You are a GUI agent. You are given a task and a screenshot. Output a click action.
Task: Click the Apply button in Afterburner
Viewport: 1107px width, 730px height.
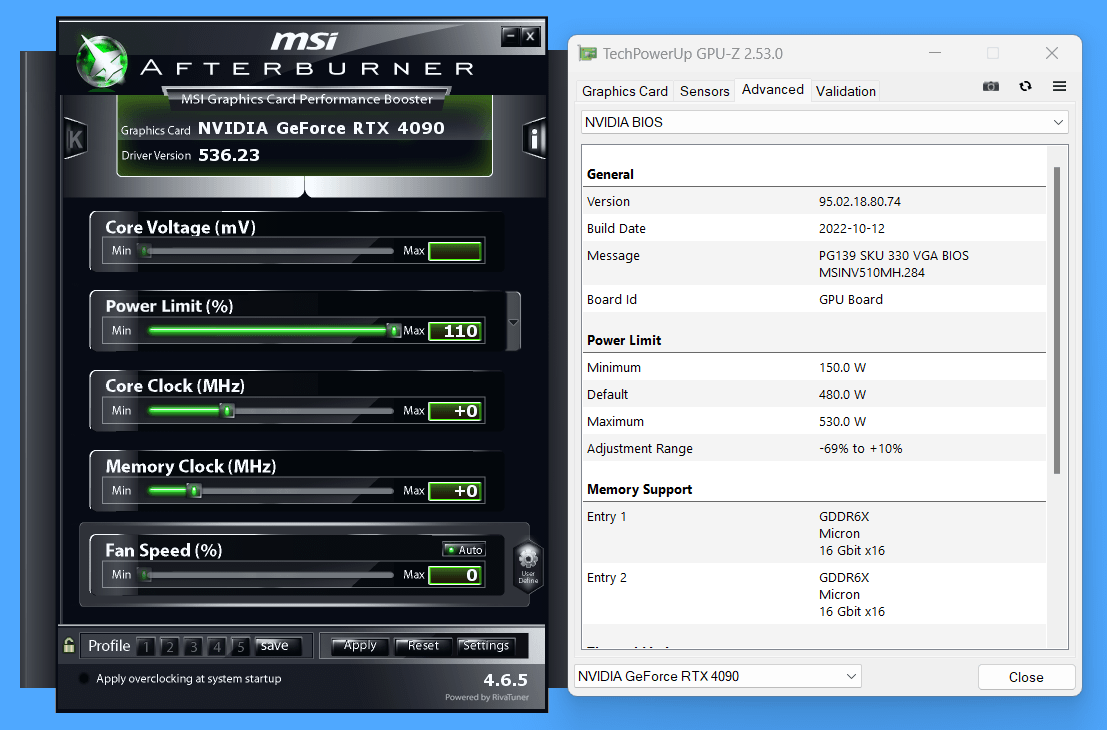pos(360,645)
